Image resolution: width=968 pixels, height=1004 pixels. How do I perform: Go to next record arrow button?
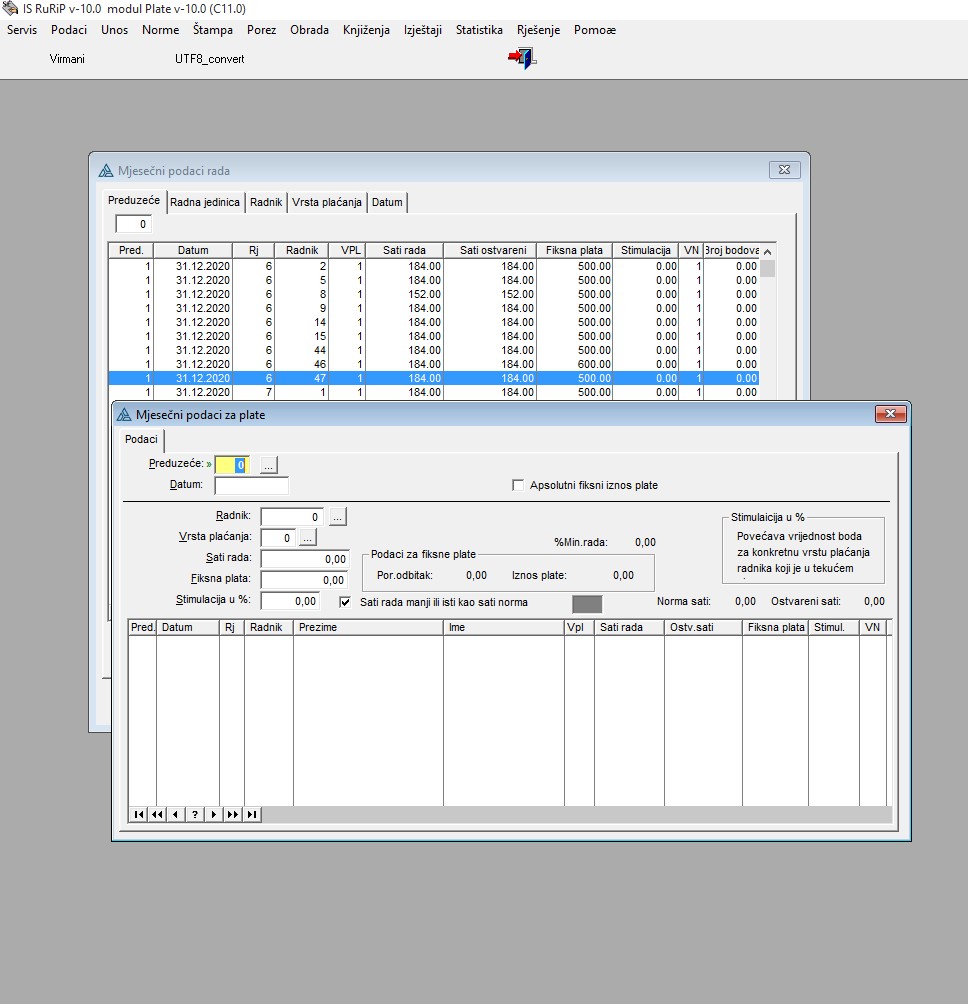214,815
